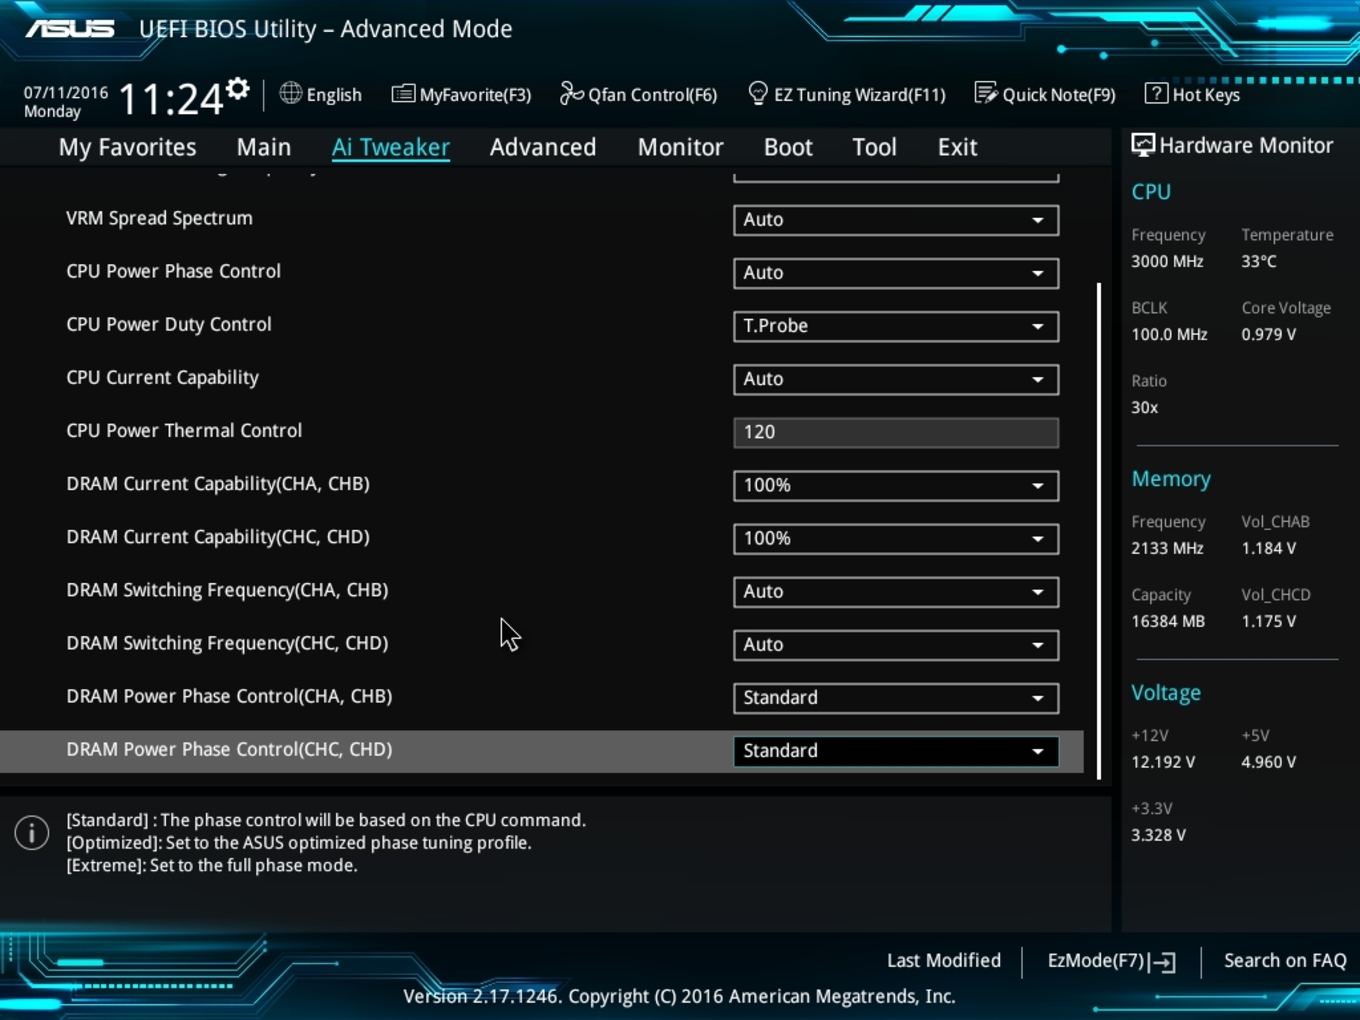Go to the Advanced tab

coord(543,147)
